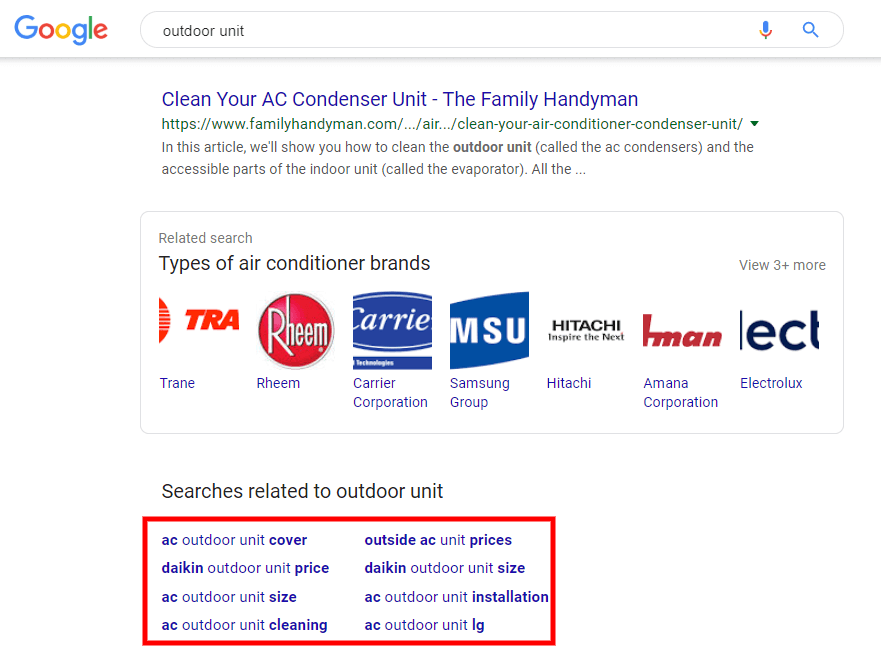
Task: Click the blue search magnifier icon
Action: click(x=810, y=30)
